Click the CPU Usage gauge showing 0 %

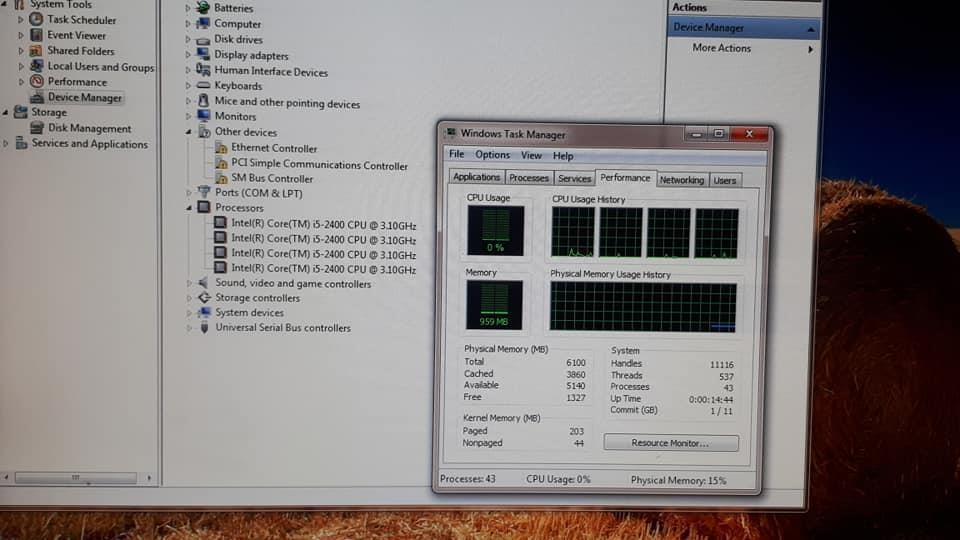pos(495,230)
